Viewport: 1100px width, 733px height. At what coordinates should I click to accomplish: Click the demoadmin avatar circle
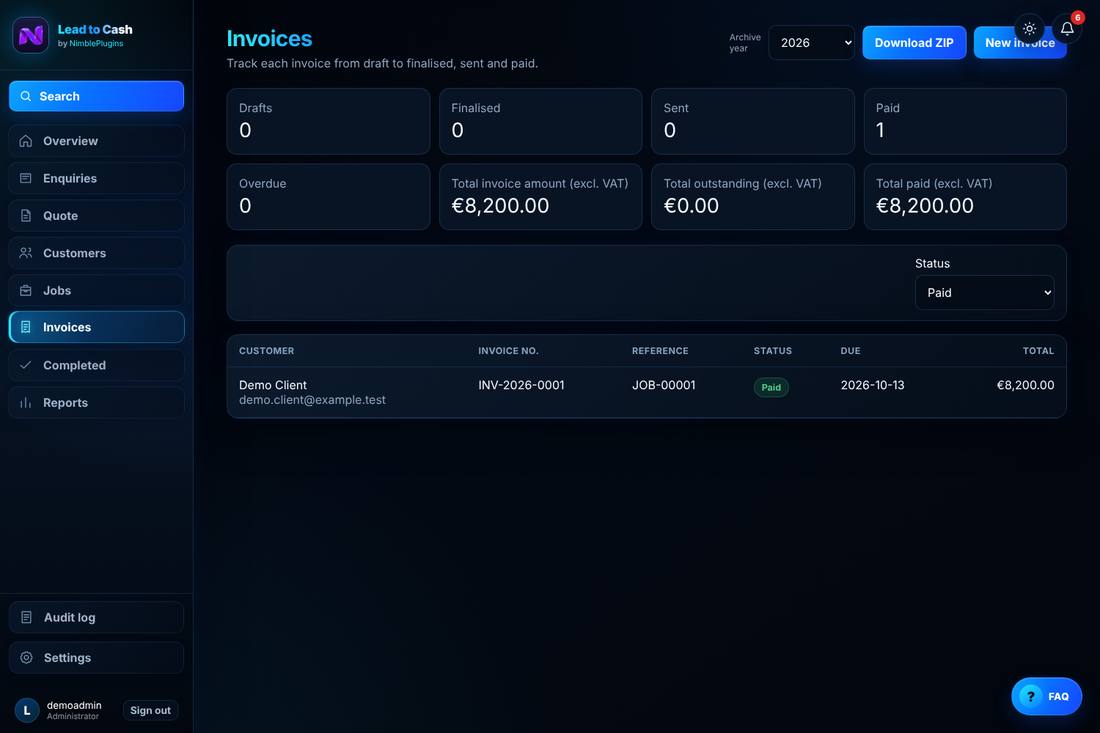[x=27, y=710]
